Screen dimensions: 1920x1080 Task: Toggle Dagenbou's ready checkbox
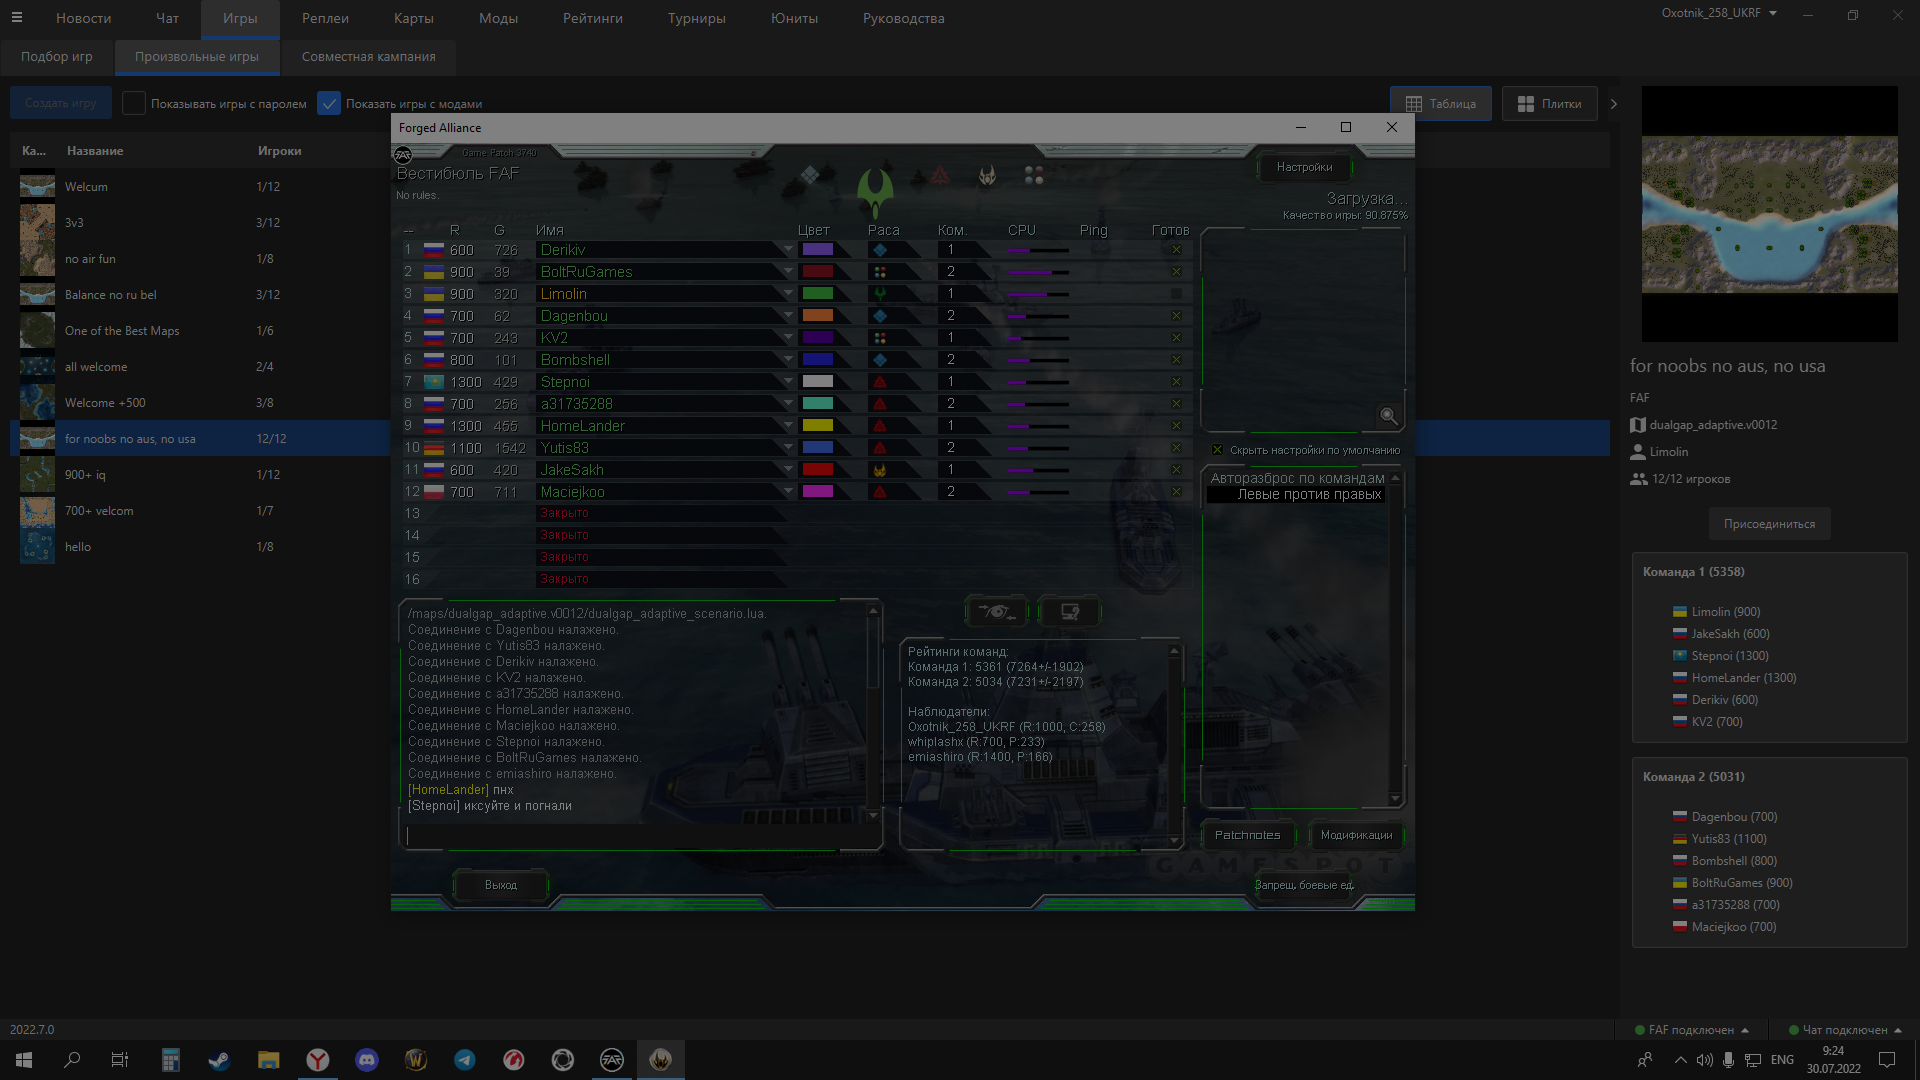[1176, 316]
